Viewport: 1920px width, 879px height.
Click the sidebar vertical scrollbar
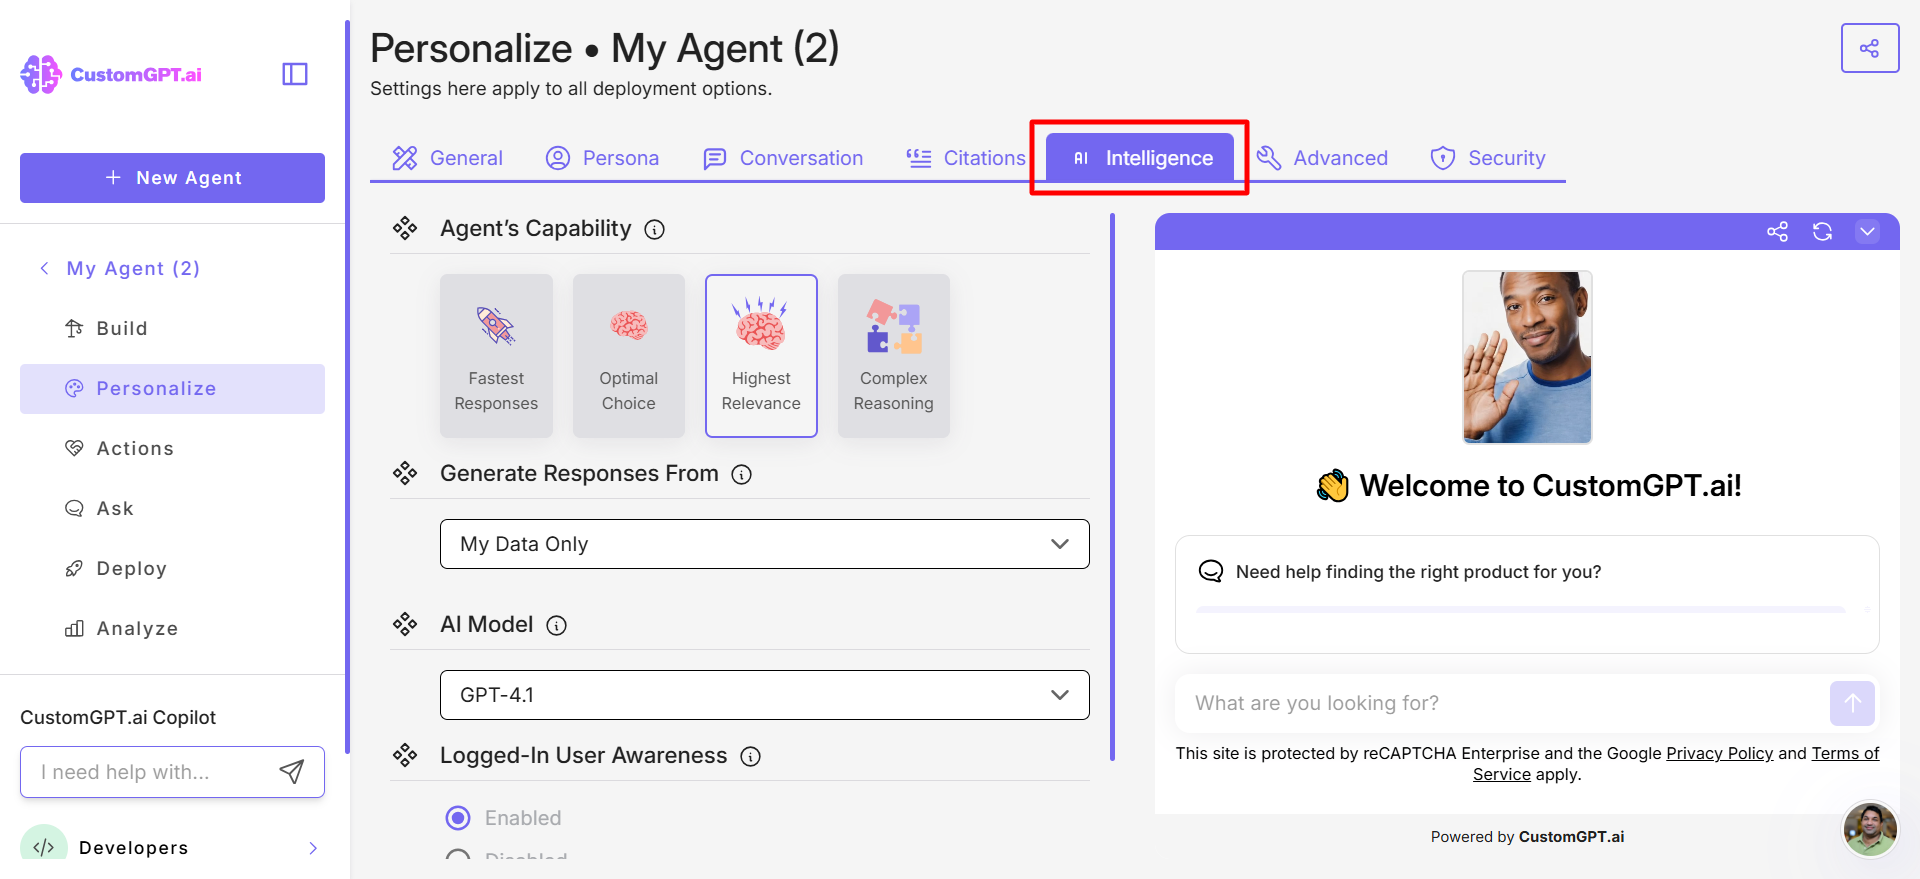coord(347,387)
